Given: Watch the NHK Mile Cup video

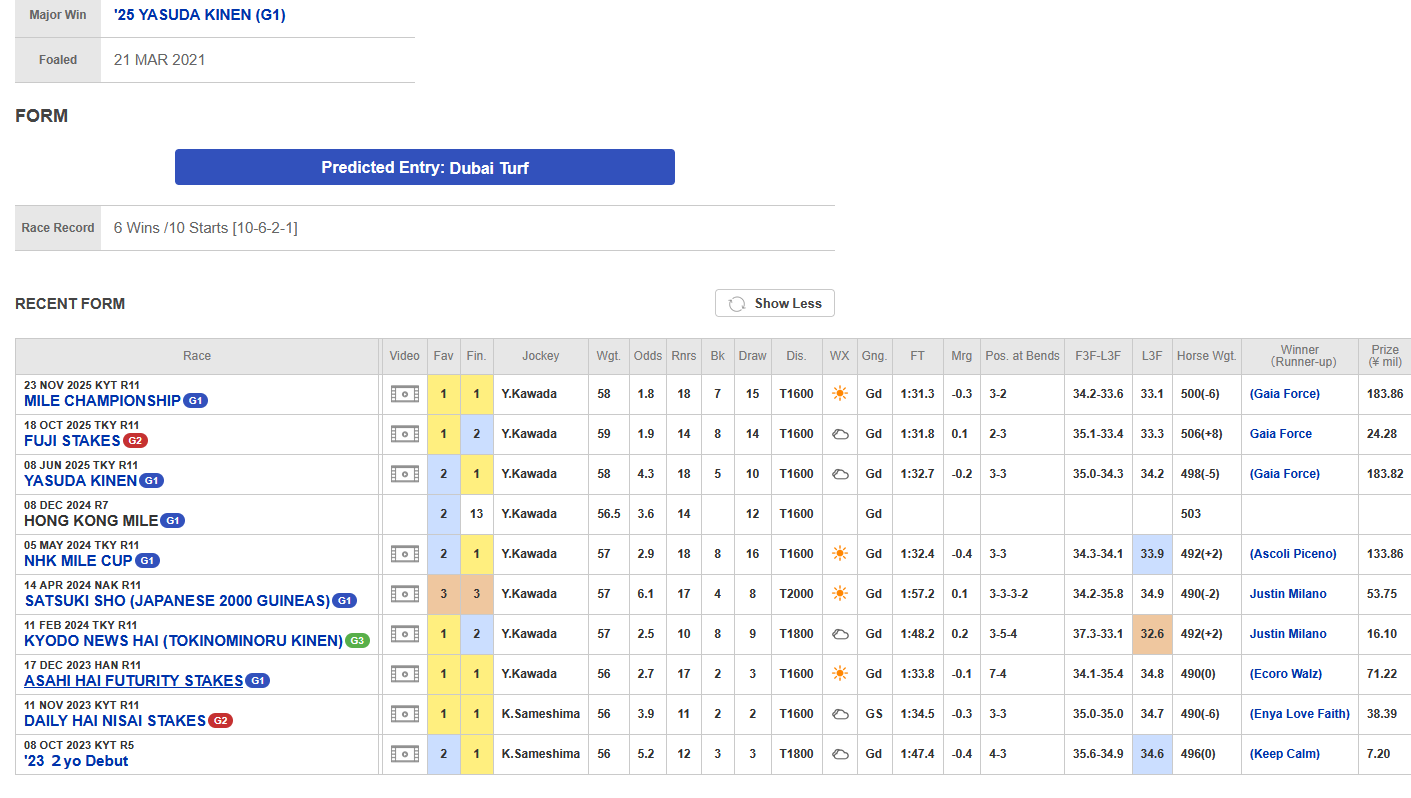Looking at the screenshot, I should (404, 554).
